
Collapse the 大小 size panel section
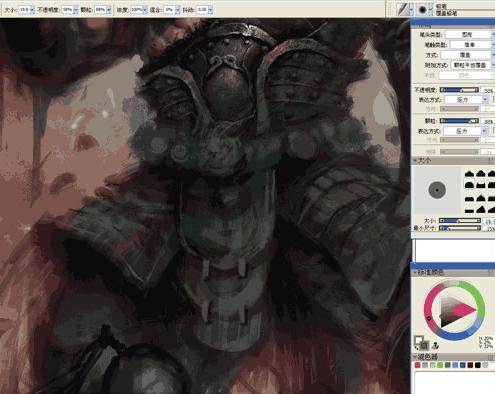tap(415, 161)
